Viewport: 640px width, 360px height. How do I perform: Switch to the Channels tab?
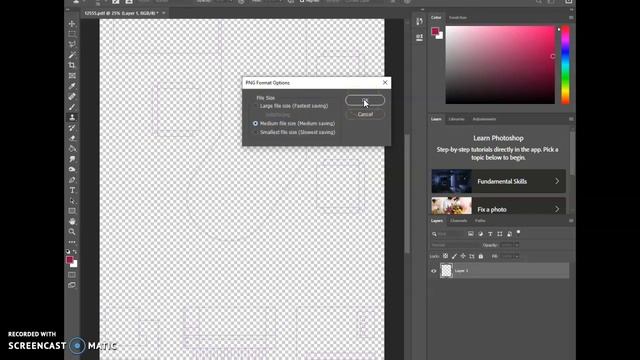click(x=458, y=221)
